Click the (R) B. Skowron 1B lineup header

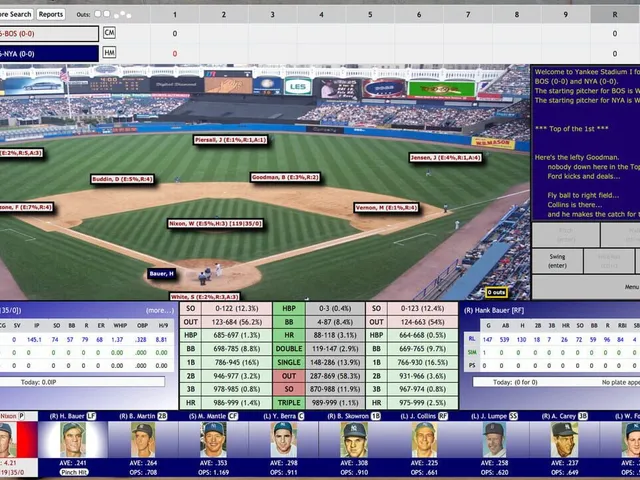click(354, 416)
